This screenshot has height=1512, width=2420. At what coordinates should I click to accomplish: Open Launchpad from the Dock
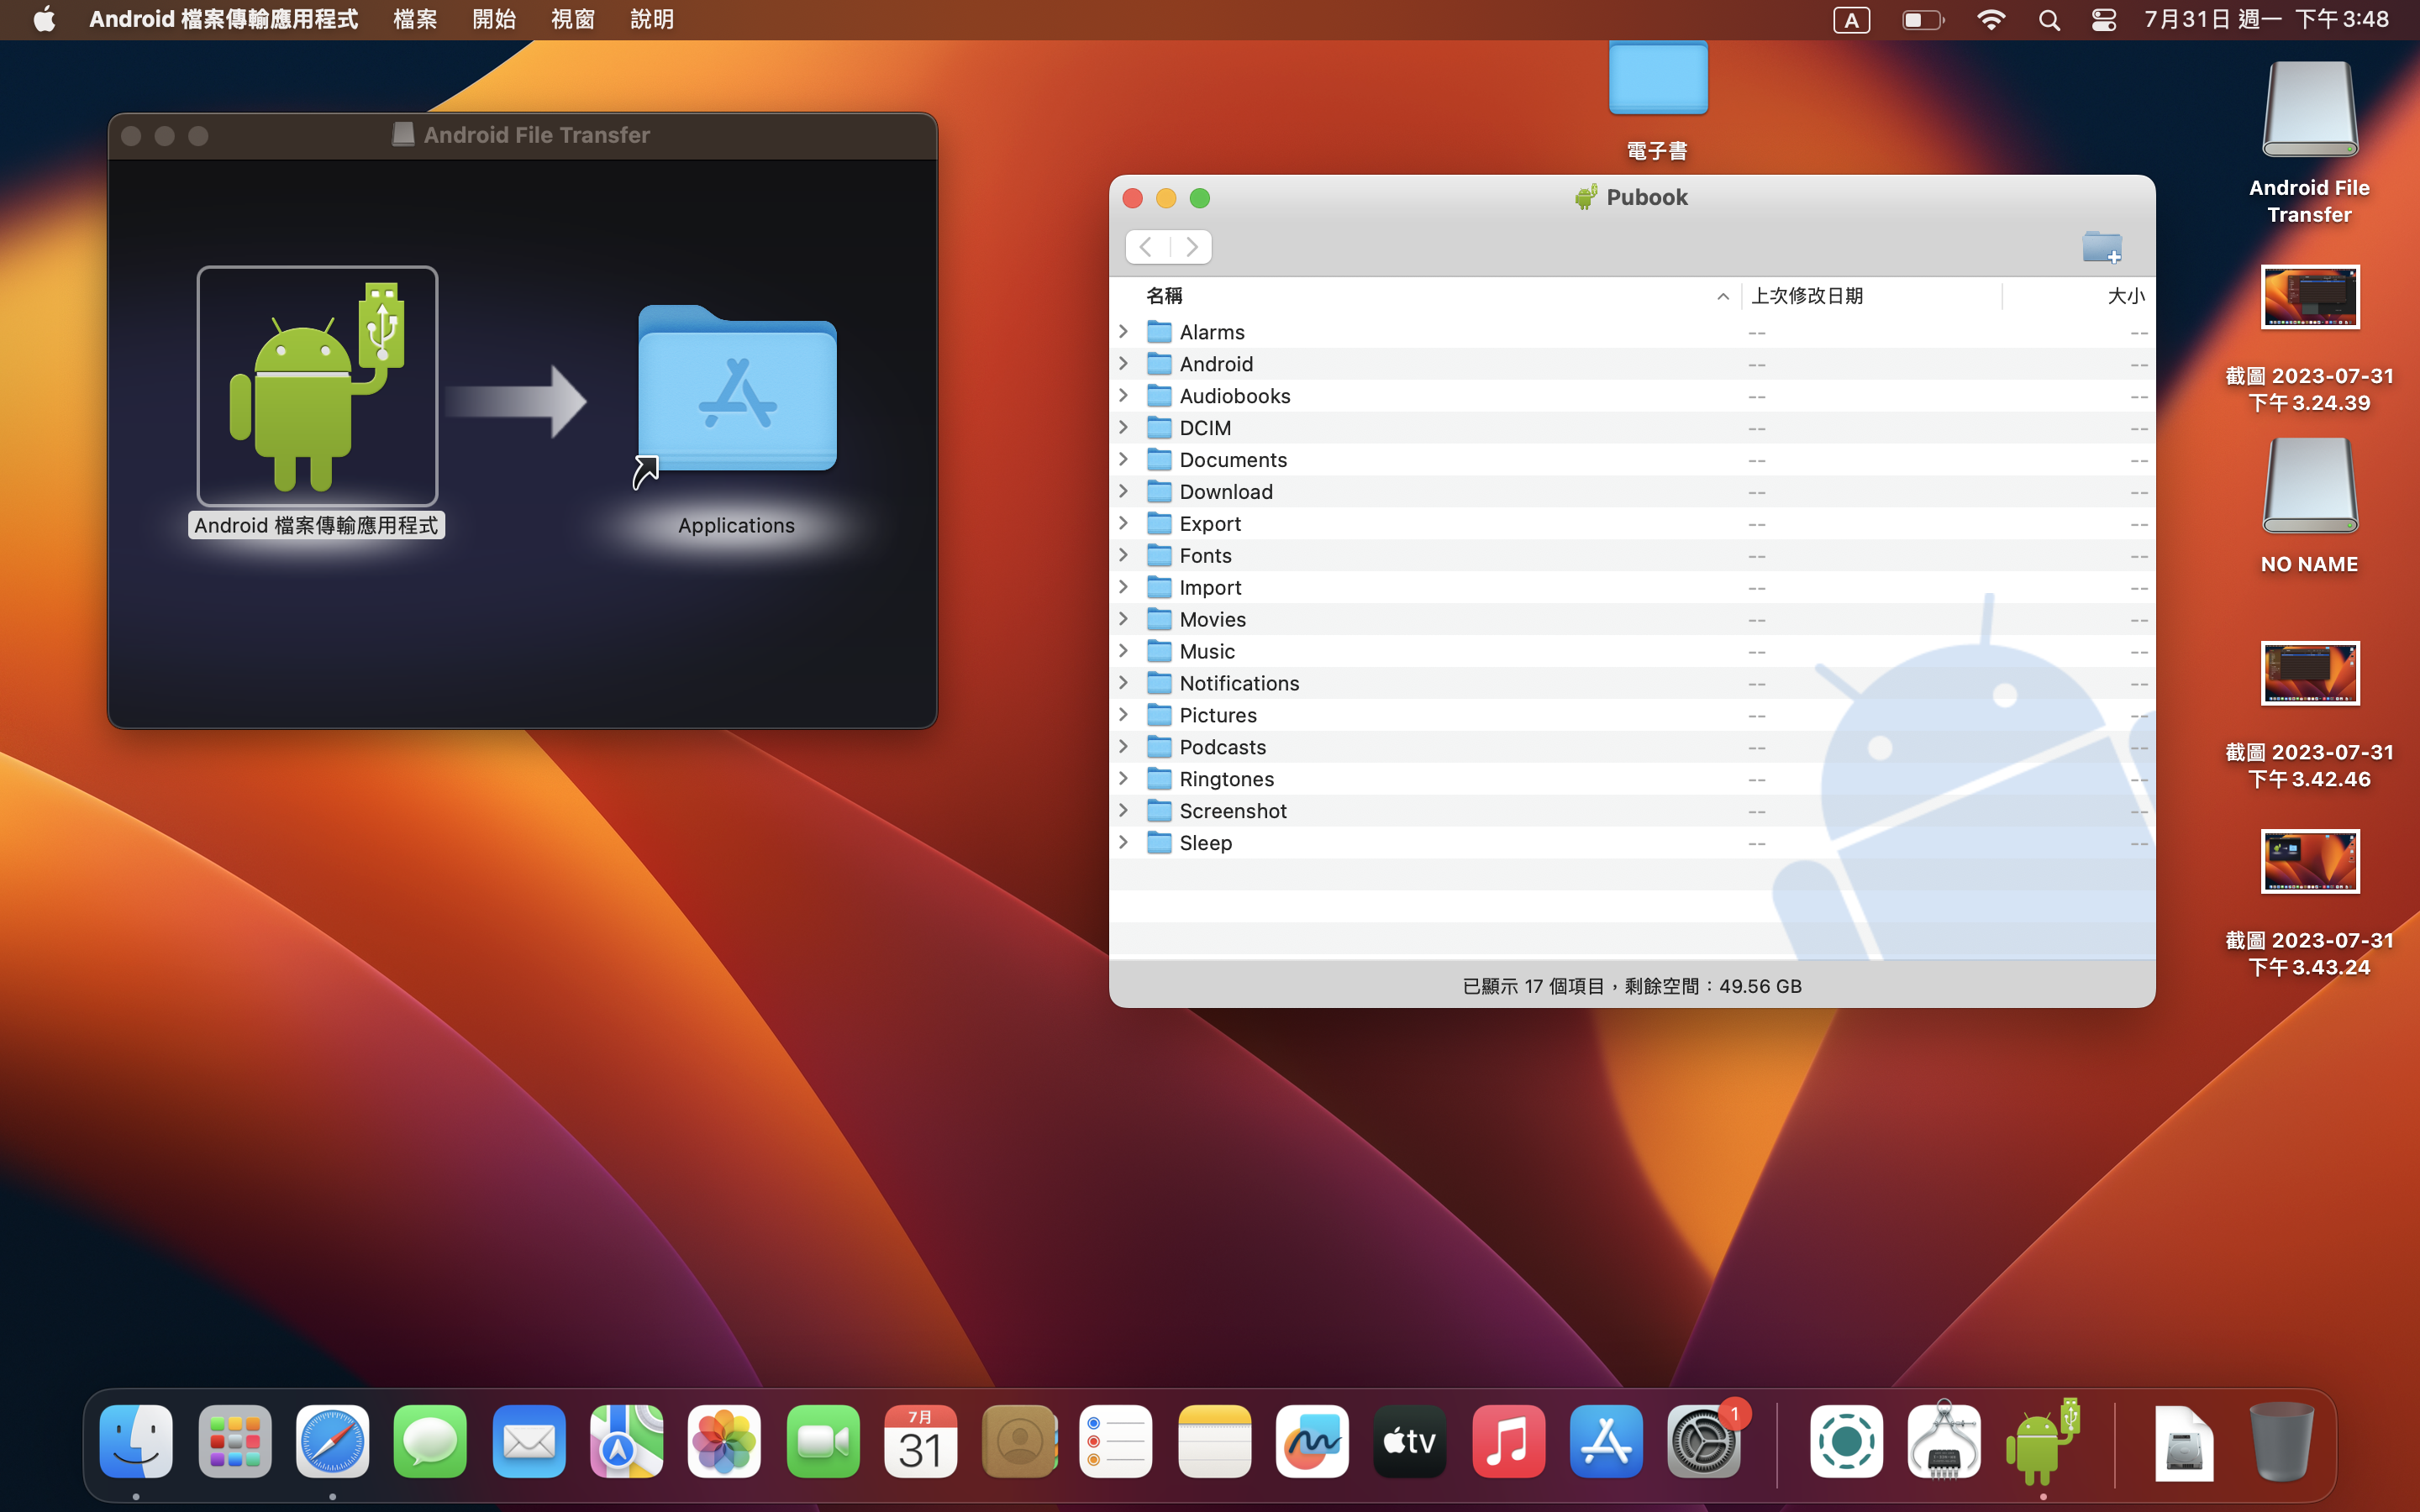tap(234, 1441)
